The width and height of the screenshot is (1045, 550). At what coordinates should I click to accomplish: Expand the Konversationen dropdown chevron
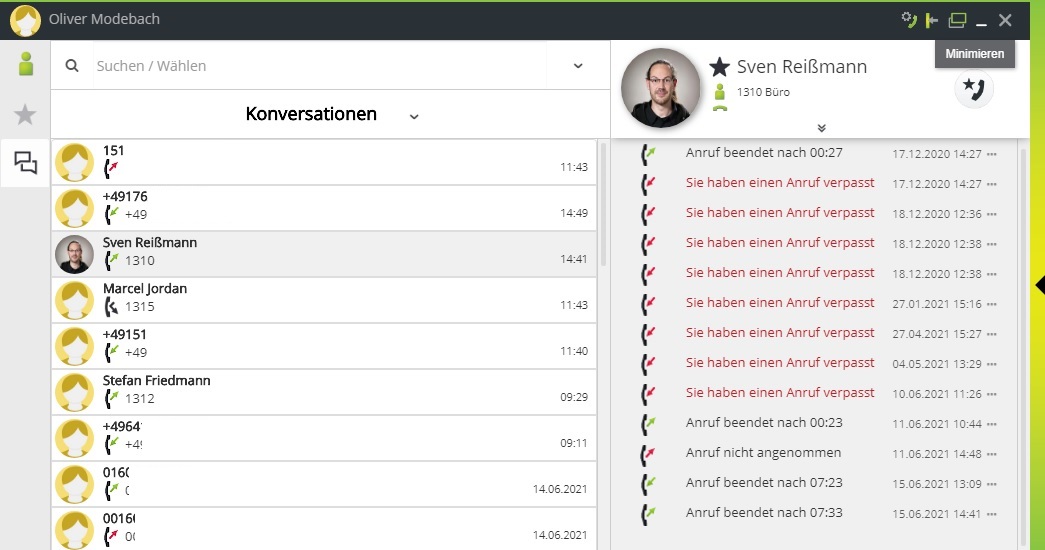coord(414,116)
